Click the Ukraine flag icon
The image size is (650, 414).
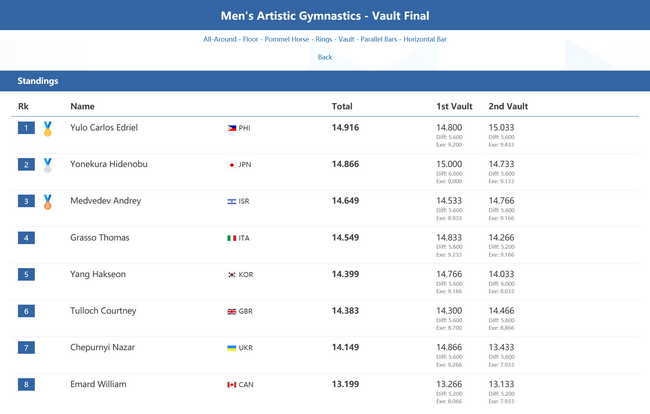pos(232,348)
